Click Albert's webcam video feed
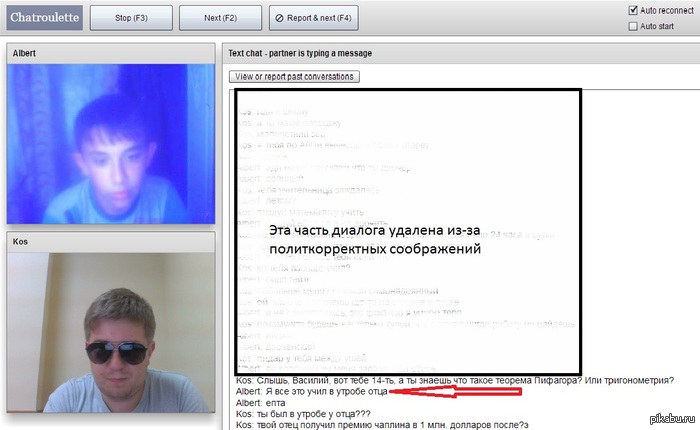Viewport: 700px width, 430px height. (x=110, y=146)
